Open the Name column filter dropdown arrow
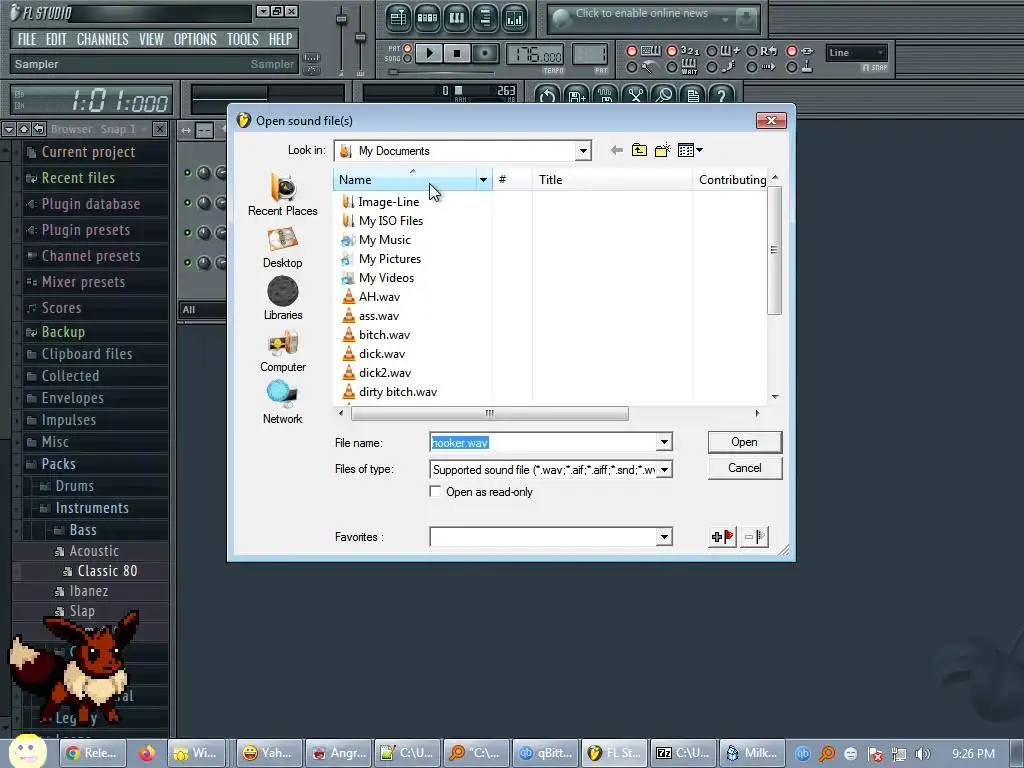 pyautogui.click(x=483, y=180)
